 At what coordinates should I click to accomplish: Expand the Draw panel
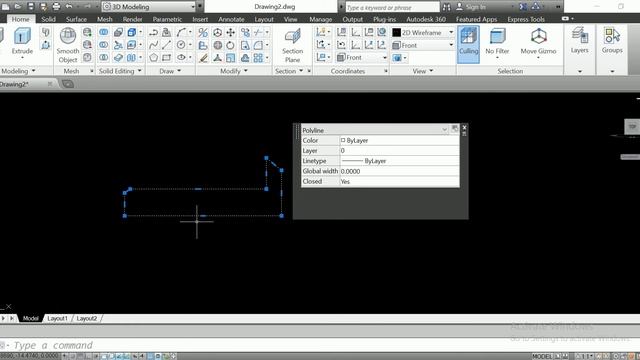point(170,71)
